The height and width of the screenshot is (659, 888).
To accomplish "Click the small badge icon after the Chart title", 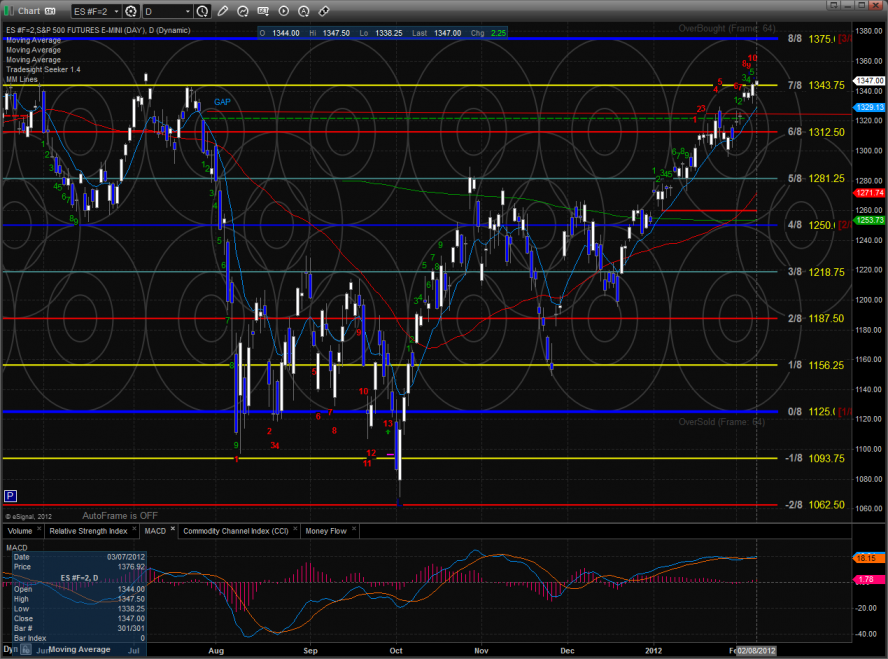I will coord(50,11).
